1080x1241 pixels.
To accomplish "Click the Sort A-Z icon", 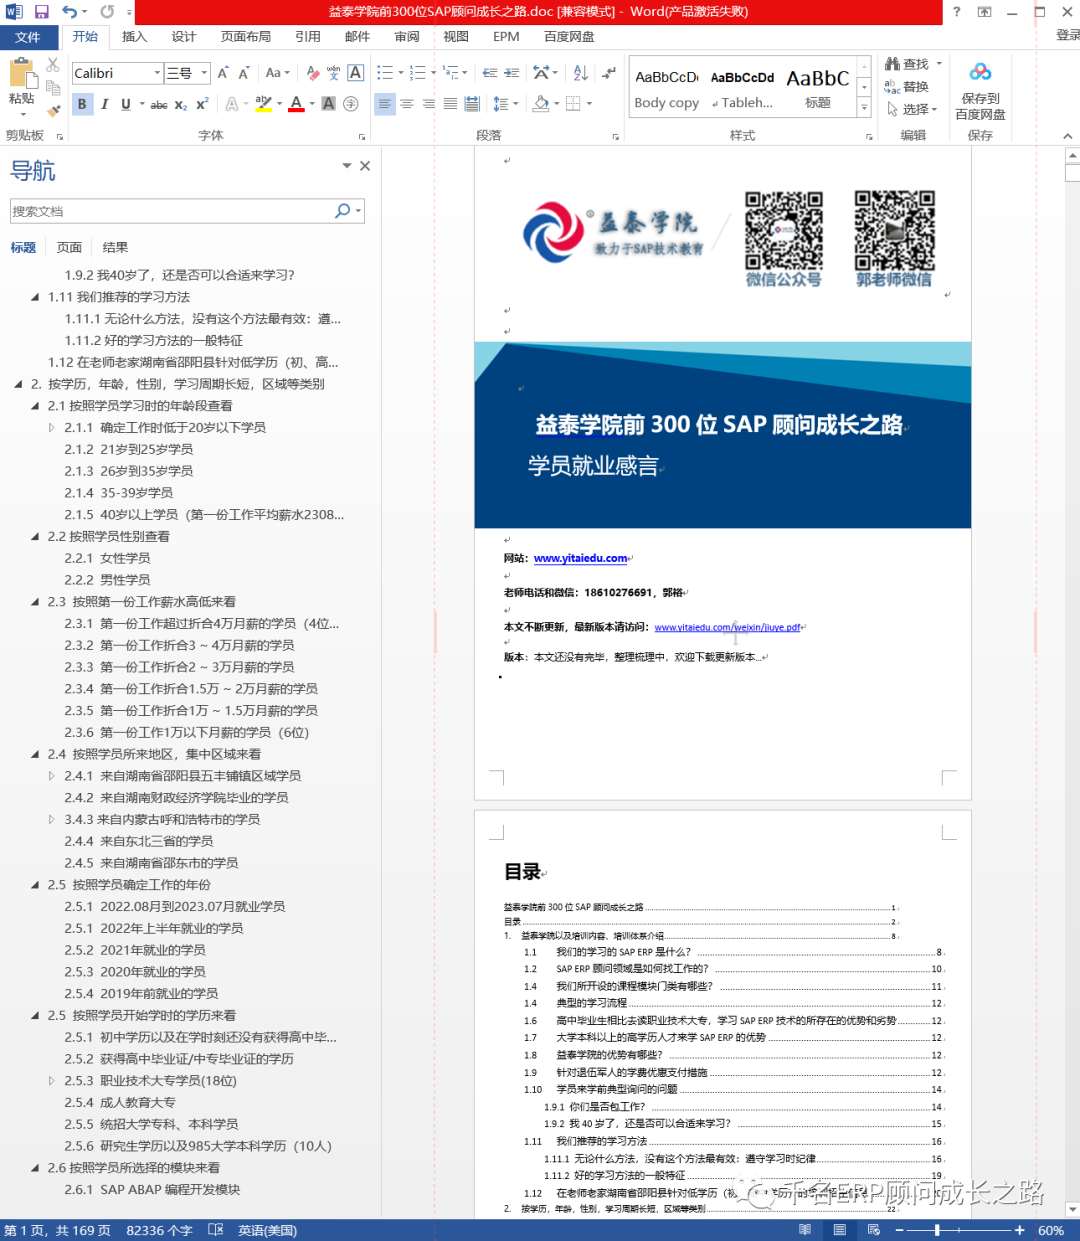I will point(580,73).
